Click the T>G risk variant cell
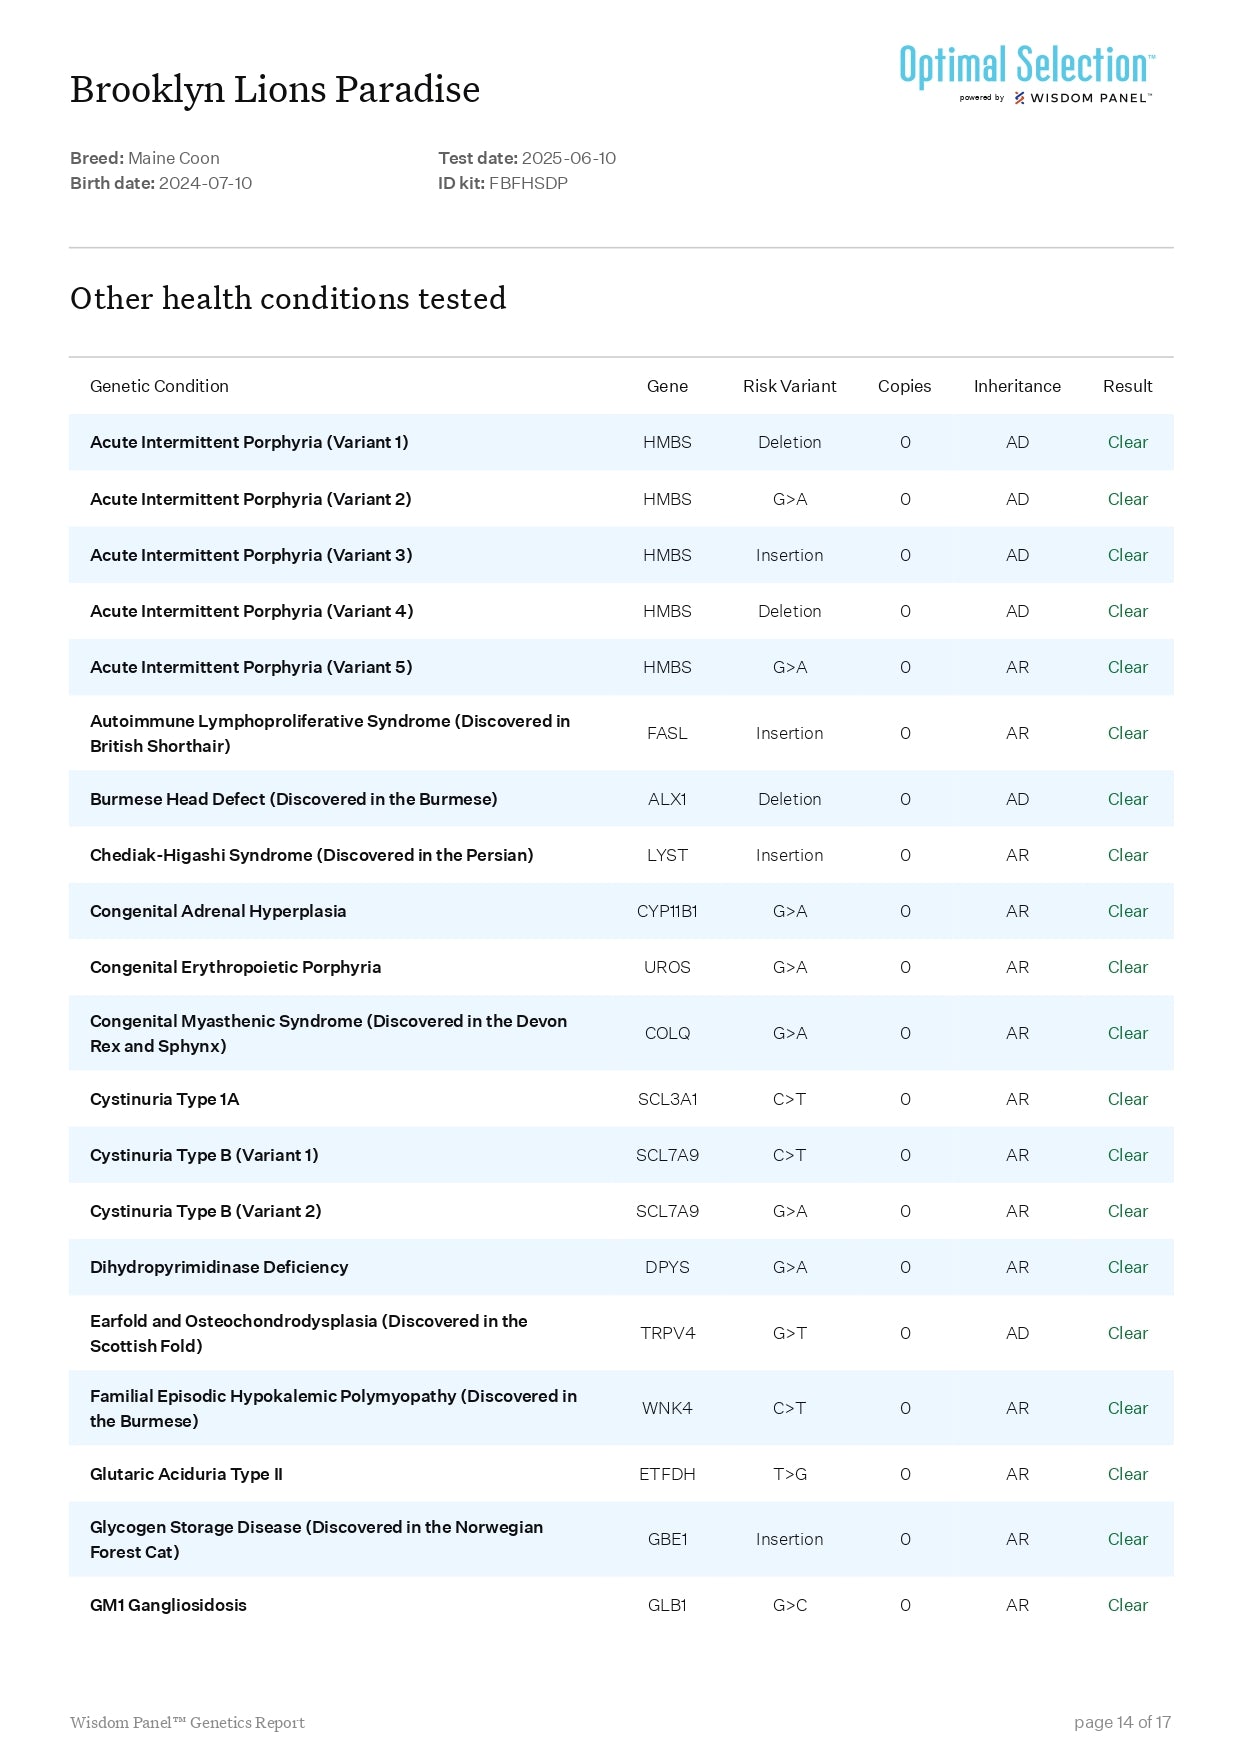1242x1756 pixels. coord(789,1474)
